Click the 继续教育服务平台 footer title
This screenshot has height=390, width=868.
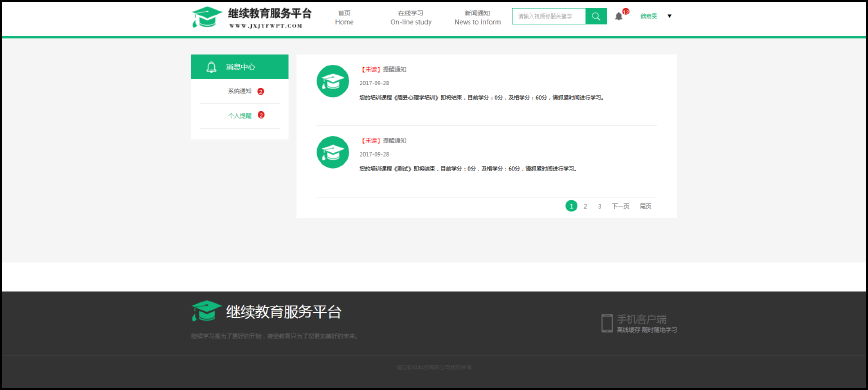284,311
